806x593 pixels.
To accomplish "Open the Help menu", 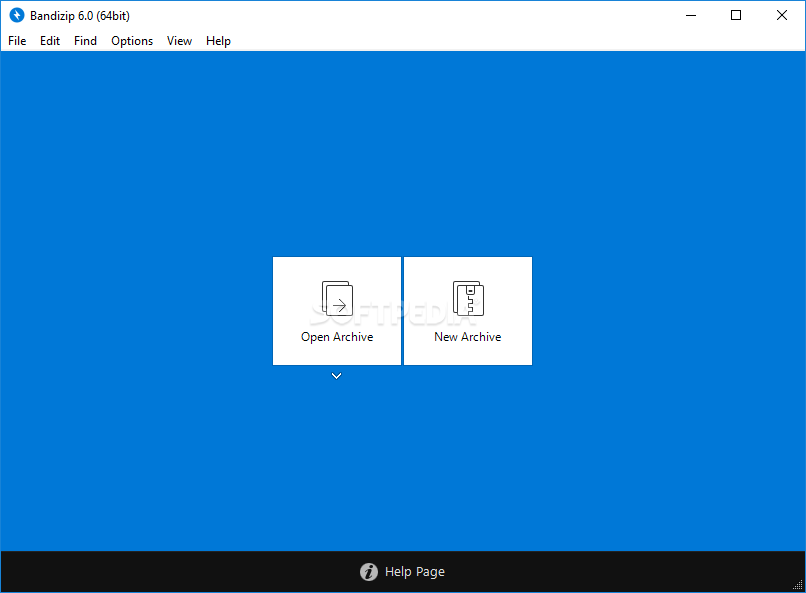I will (218, 41).
